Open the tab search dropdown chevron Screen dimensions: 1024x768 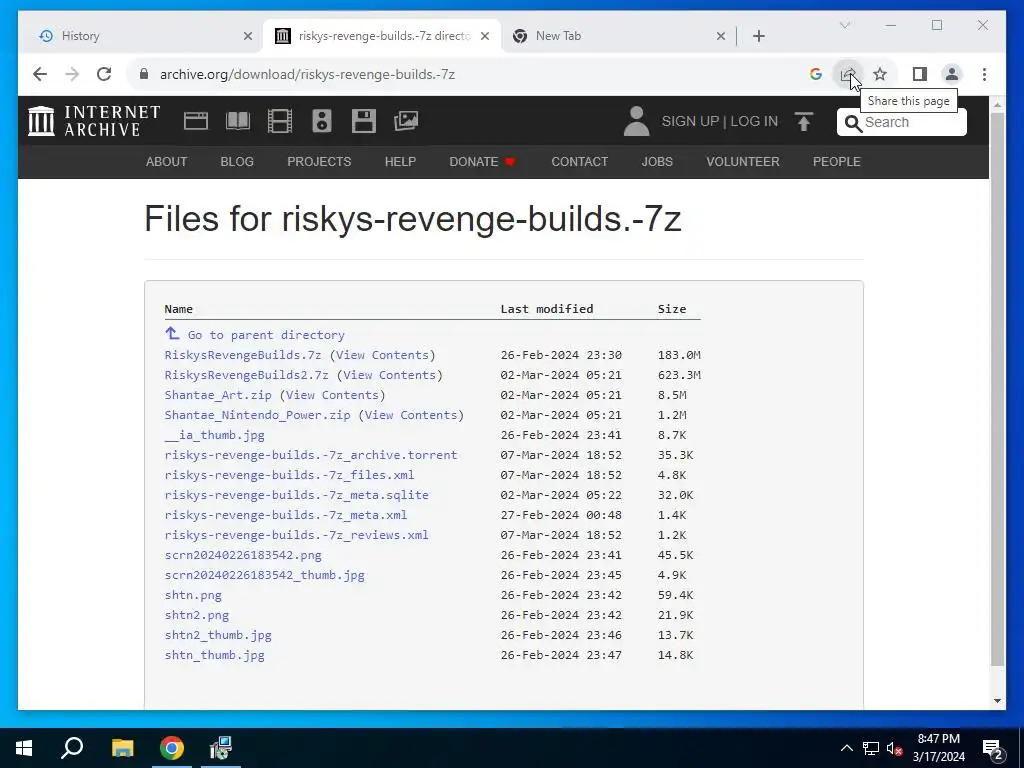pos(844,25)
